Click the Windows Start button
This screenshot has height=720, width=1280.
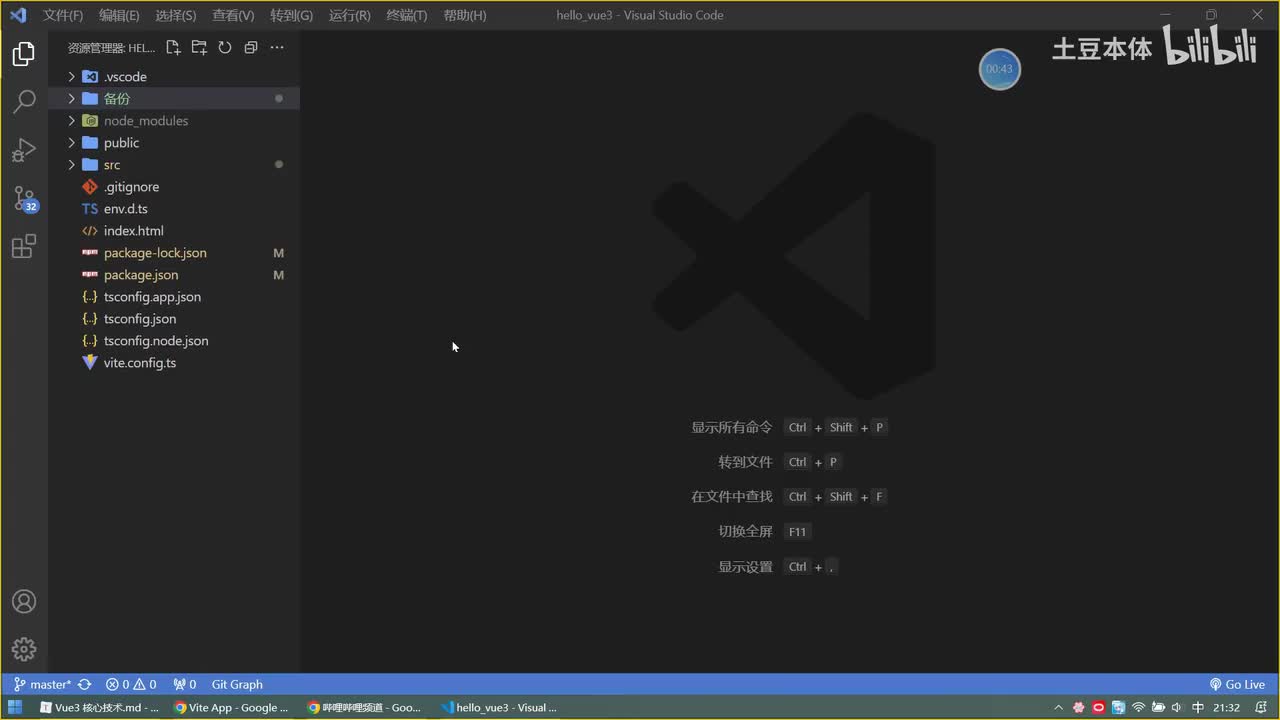click(15, 708)
